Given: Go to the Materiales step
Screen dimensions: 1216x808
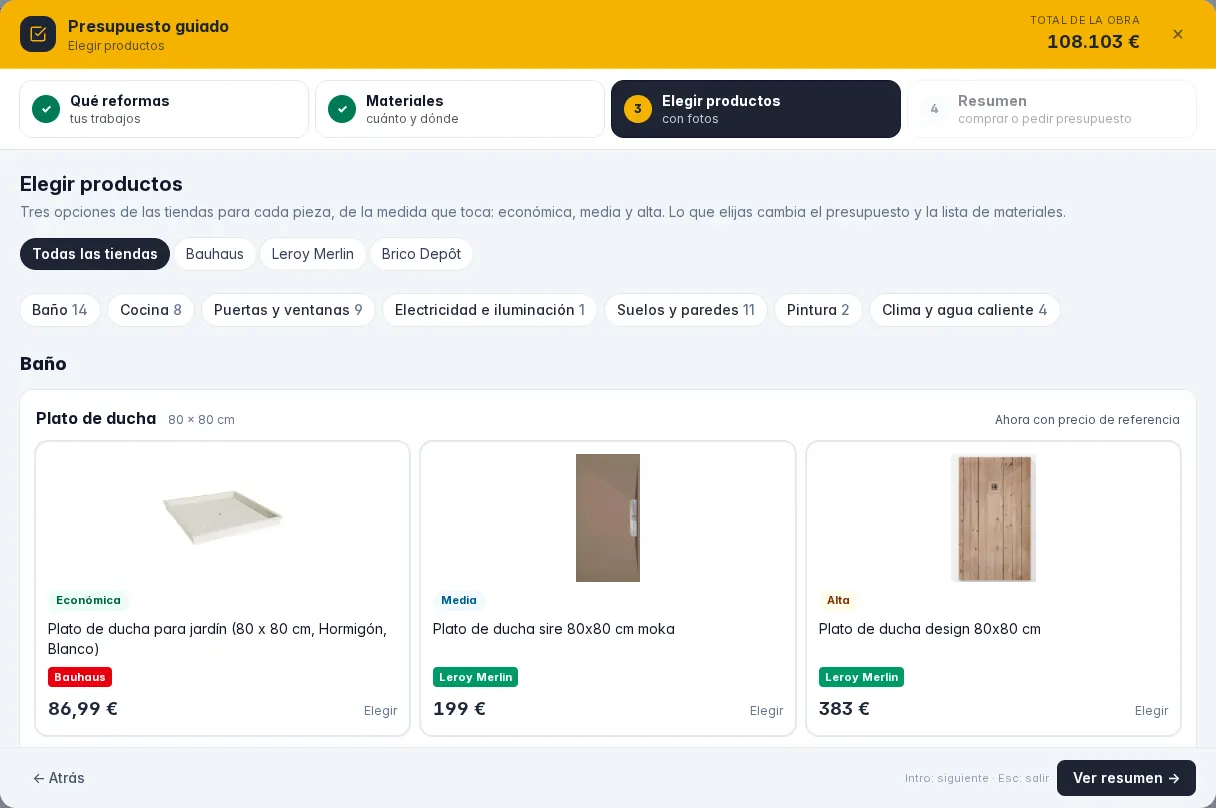Looking at the screenshot, I should click(460, 109).
